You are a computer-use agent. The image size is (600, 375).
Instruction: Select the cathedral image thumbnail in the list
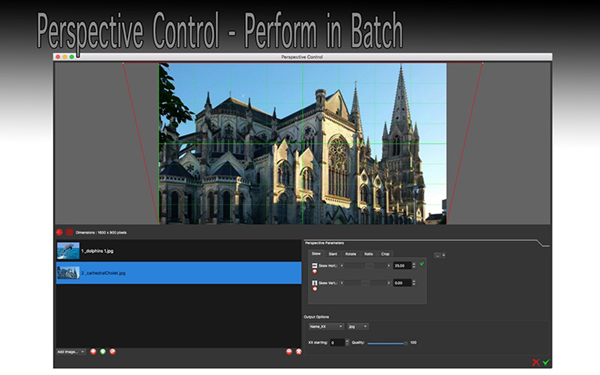coord(68,272)
